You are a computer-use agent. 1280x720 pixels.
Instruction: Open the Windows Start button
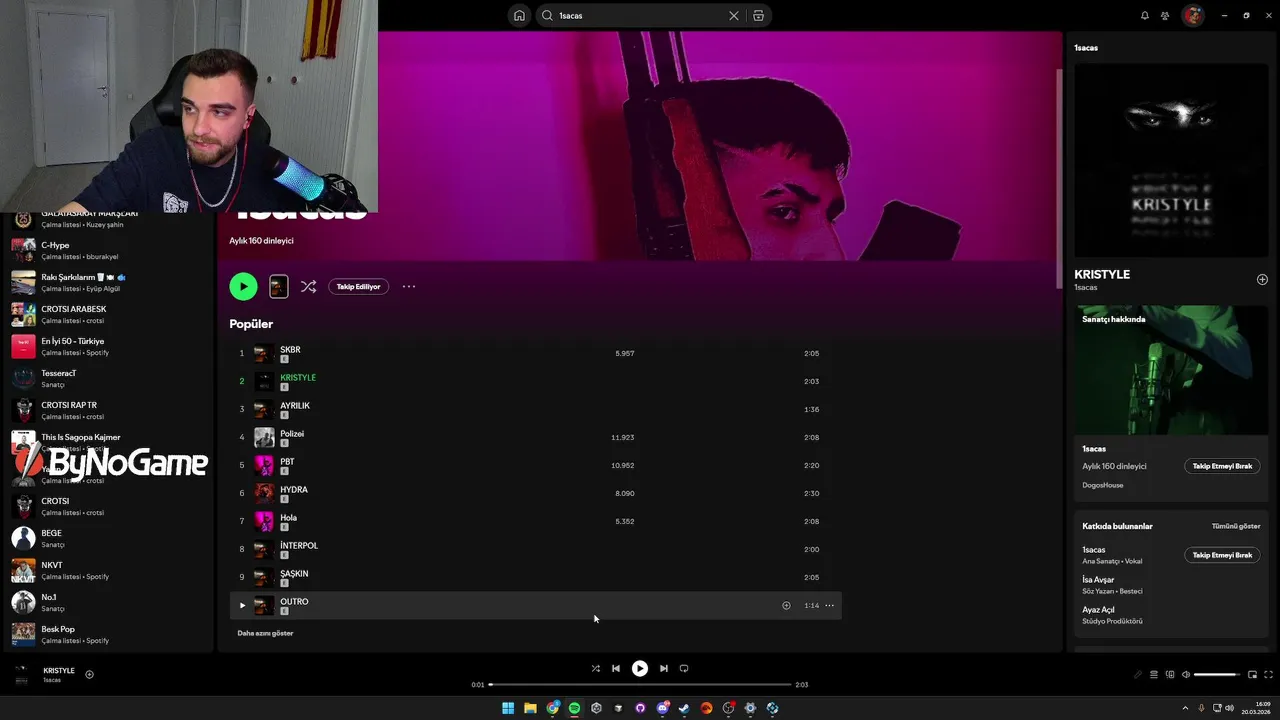click(x=508, y=708)
